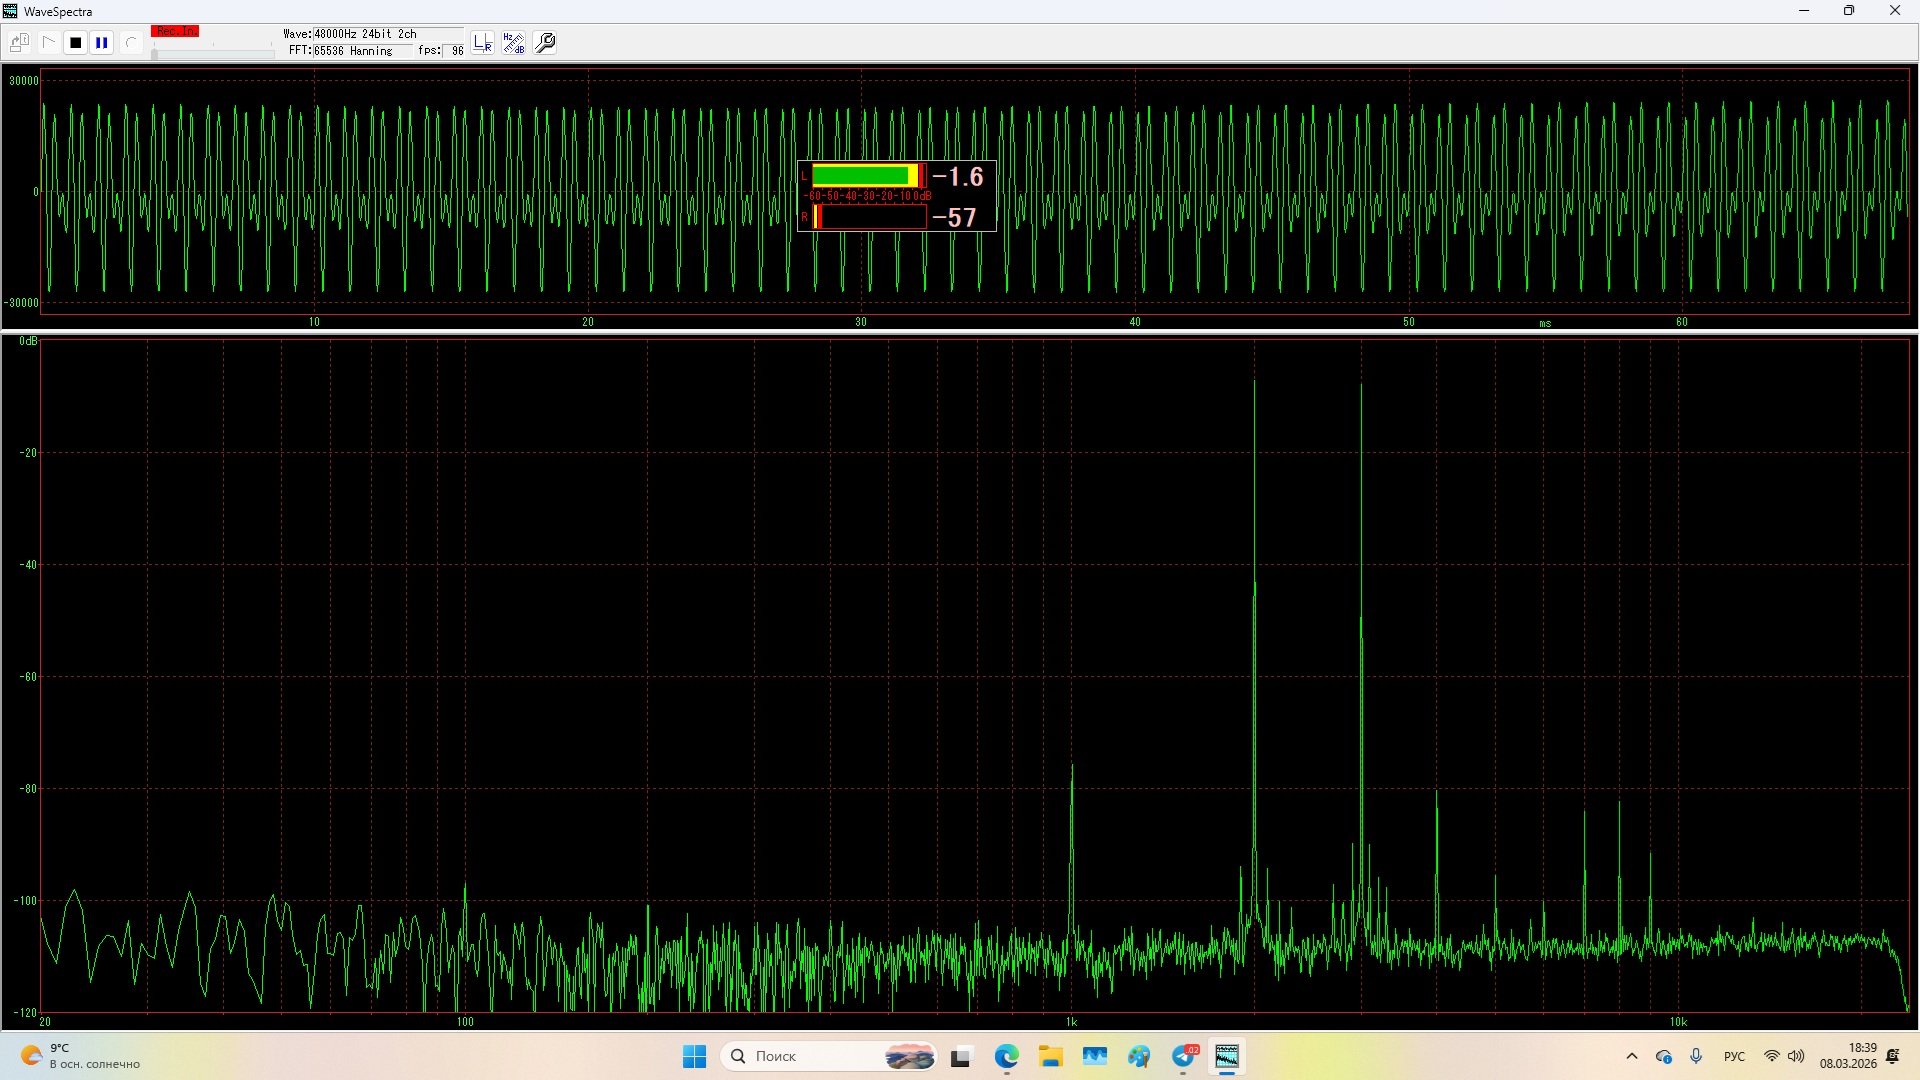Click the Hz/dB measurement ruler icon

coord(514,43)
